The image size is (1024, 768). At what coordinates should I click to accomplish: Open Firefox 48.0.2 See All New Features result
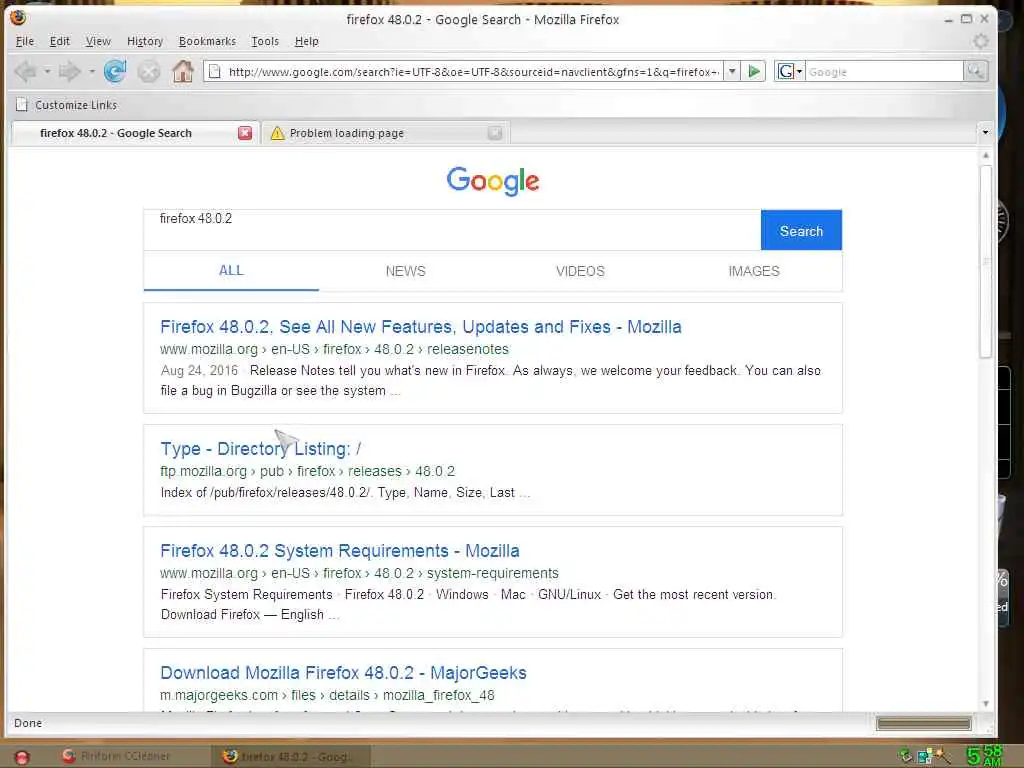(x=421, y=327)
